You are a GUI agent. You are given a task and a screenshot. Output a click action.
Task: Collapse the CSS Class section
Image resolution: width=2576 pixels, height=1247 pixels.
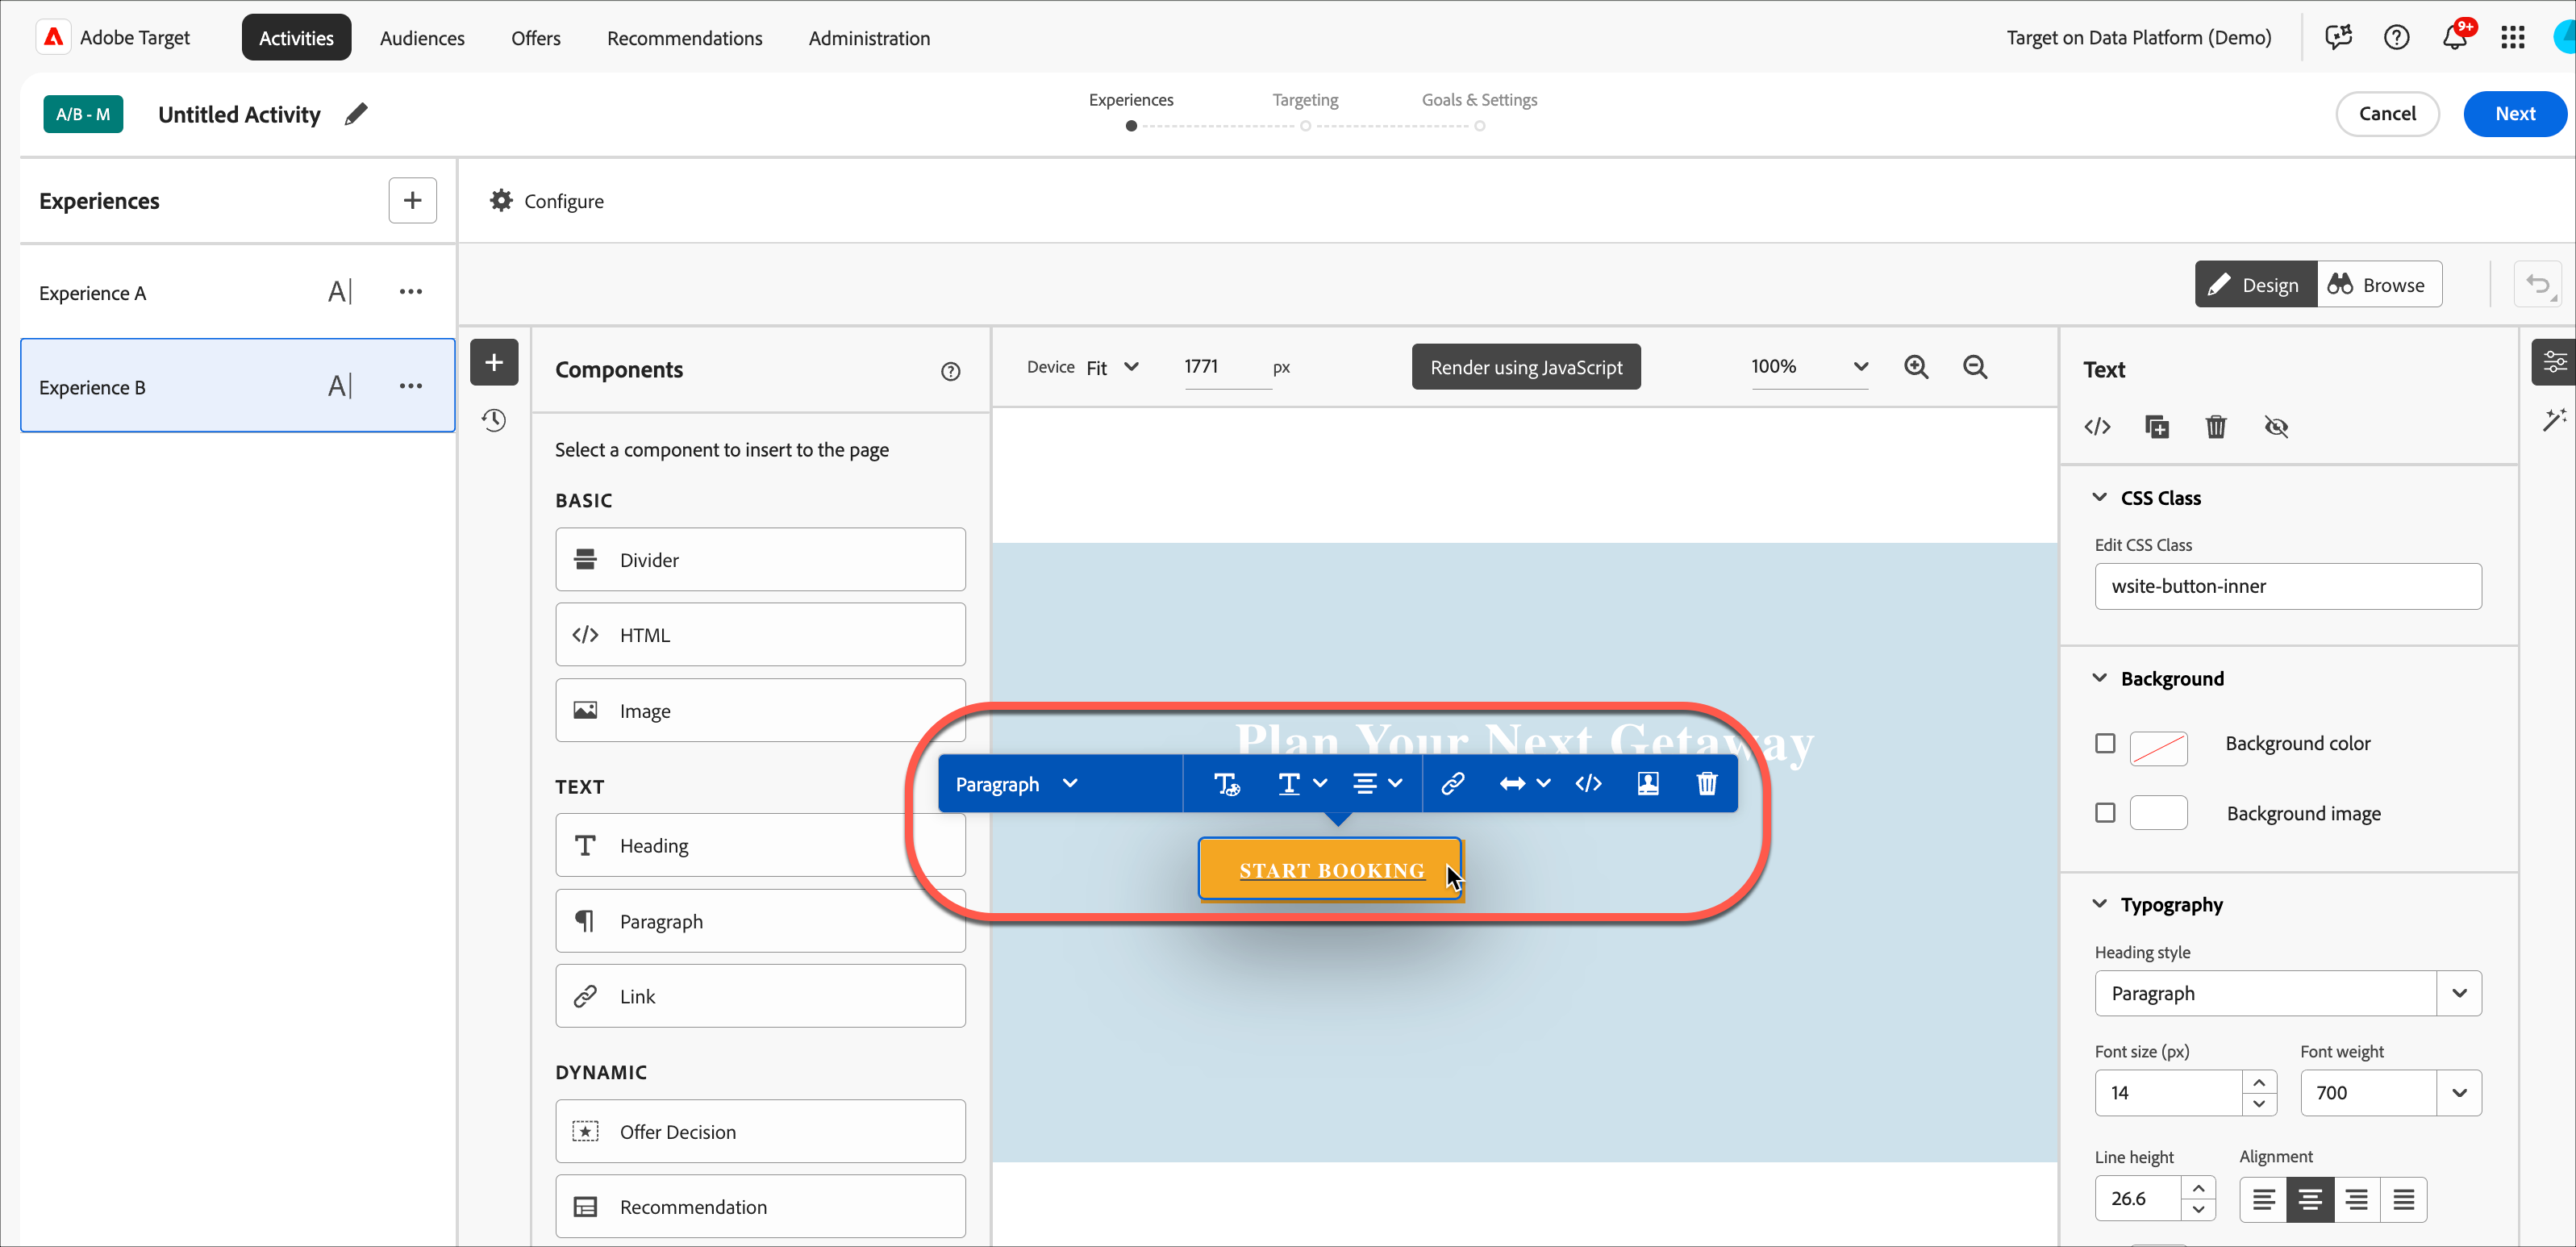pyautogui.click(x=2100, y=497)
